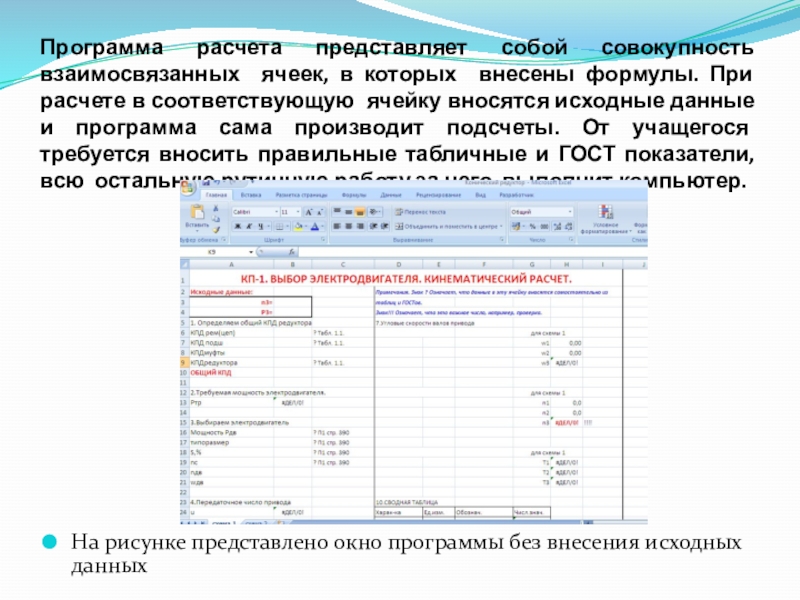The width and height of the screenshot is (800, 600).
Task: Switch to the Данные ribbon tab
Action: 391,195
